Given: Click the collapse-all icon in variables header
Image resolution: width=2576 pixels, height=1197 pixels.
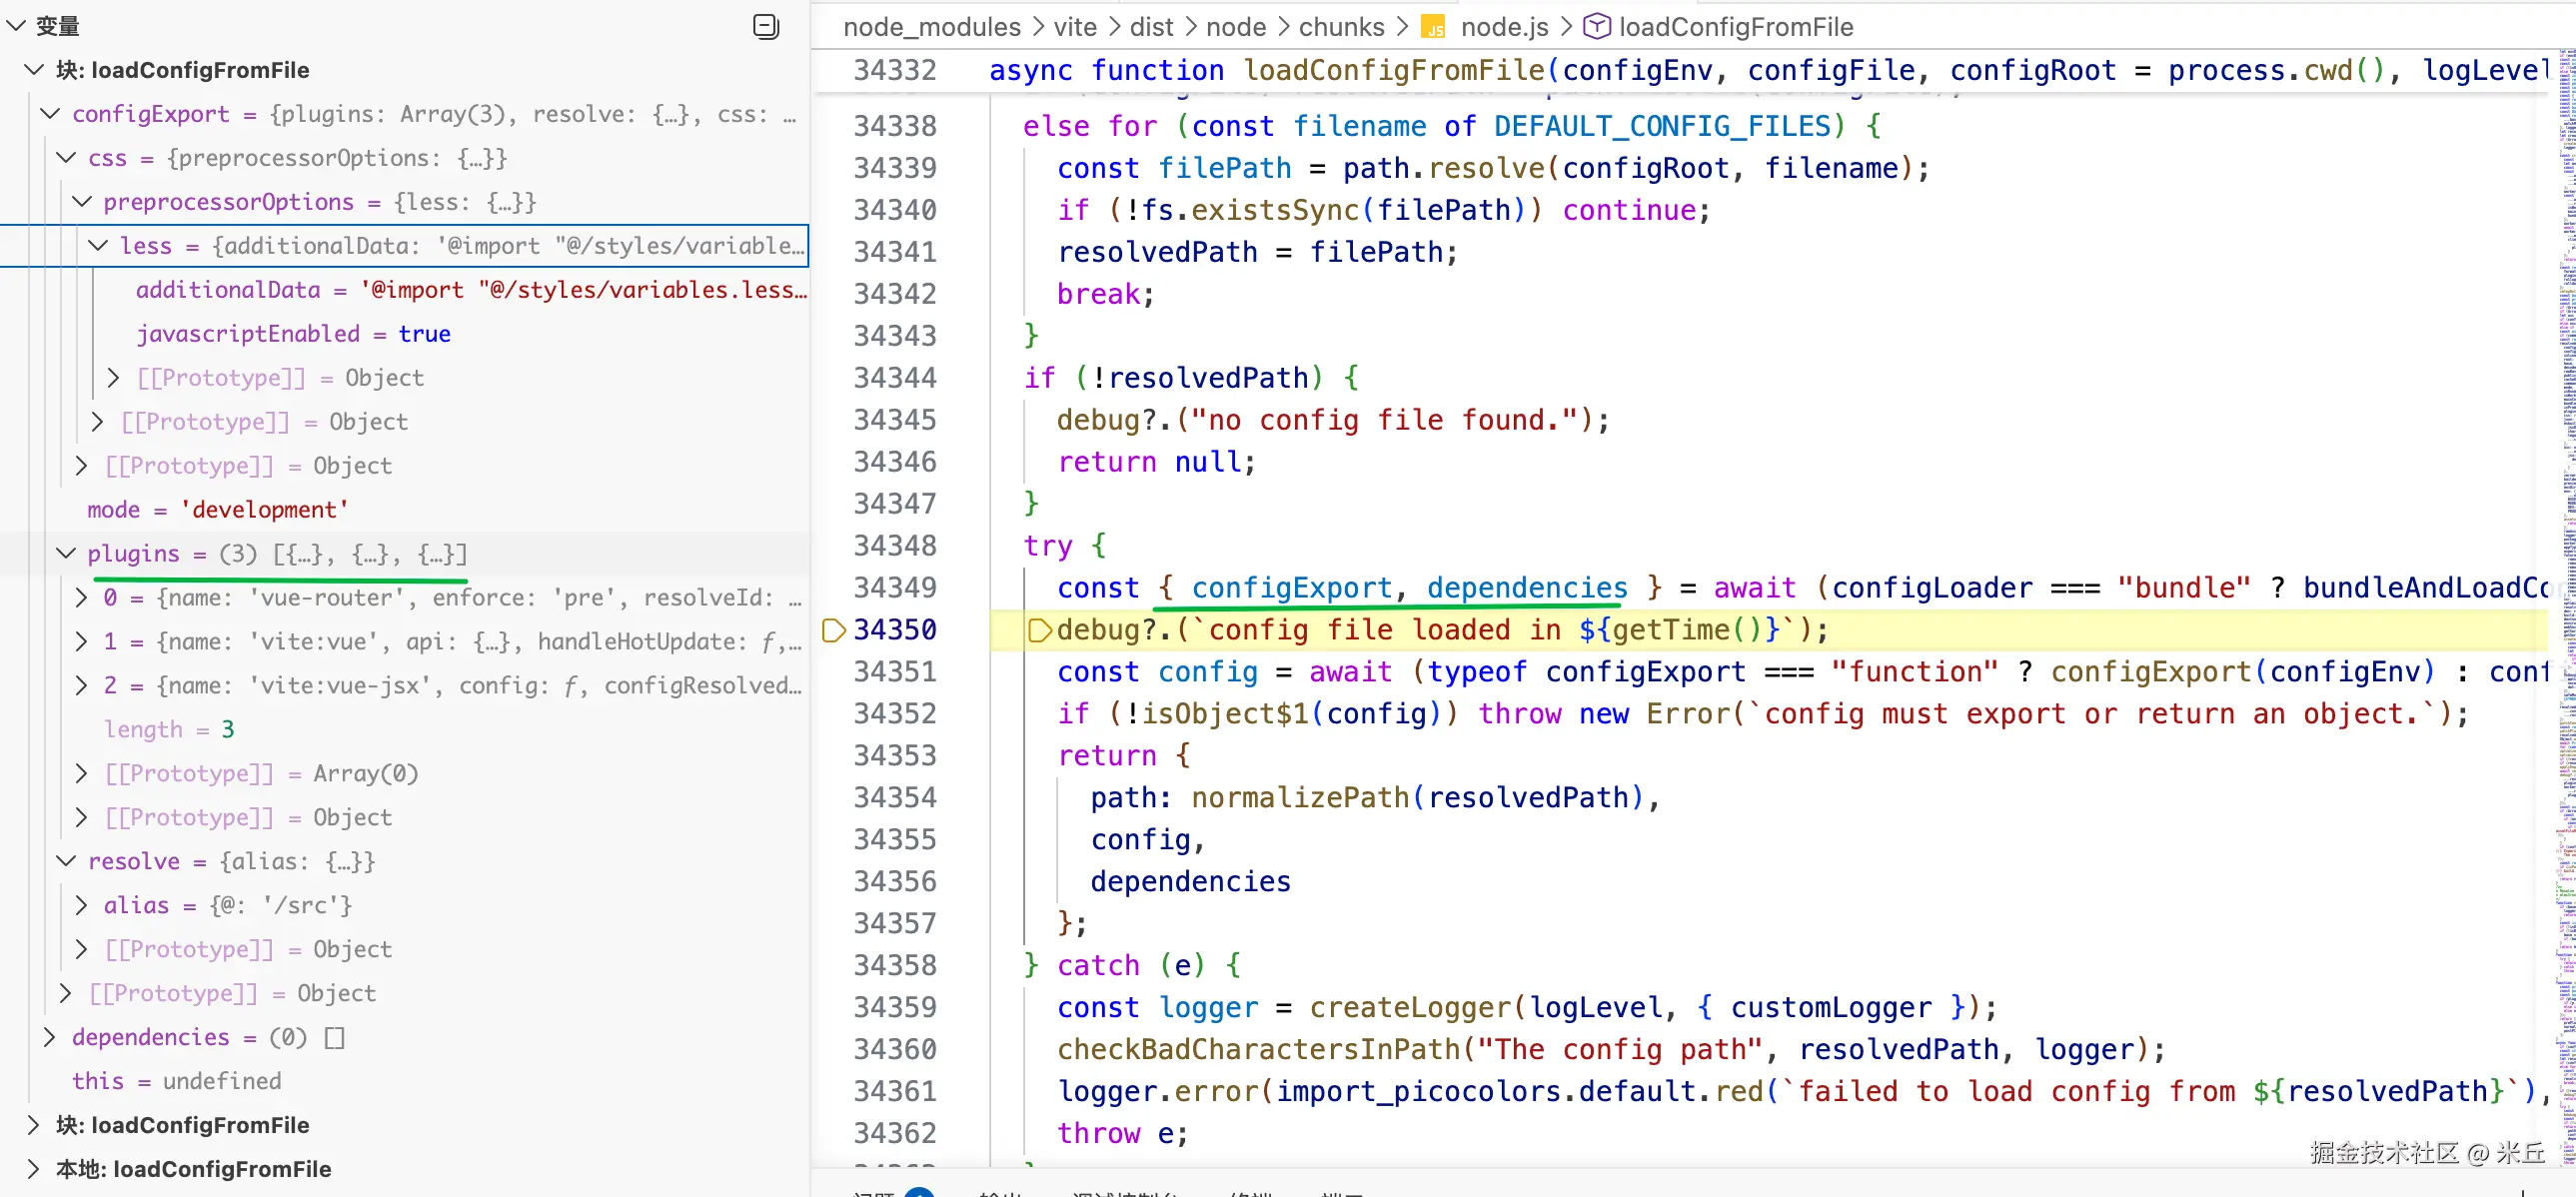Looking at the screenshot, I should point(765,27).
